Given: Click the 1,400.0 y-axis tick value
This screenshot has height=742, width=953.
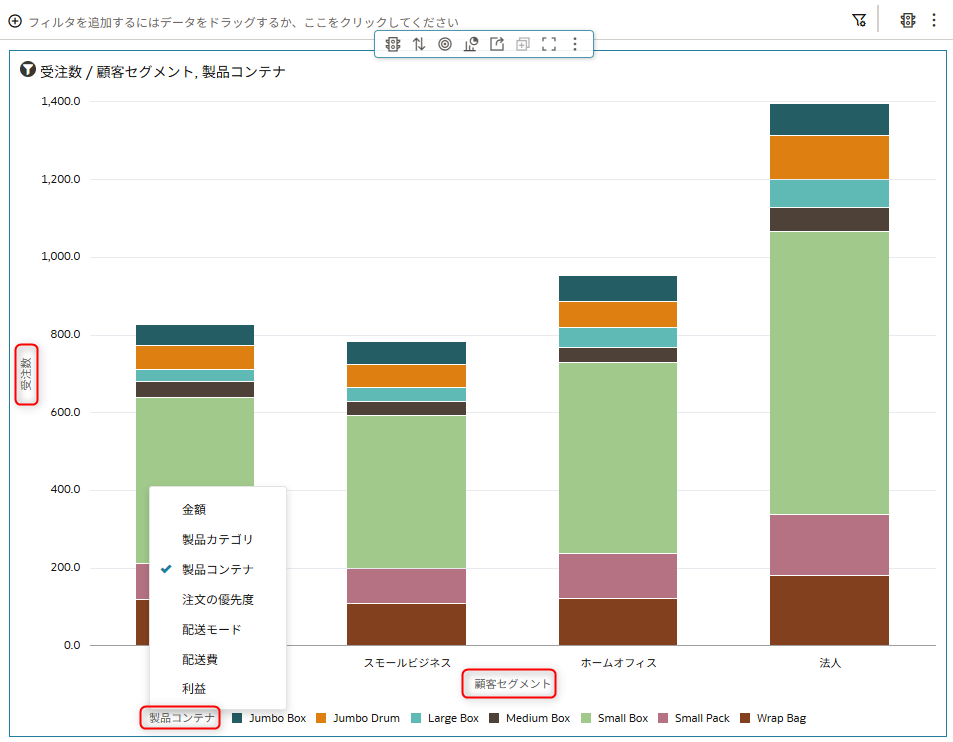Looking at the screenshot, I should 60,101.
